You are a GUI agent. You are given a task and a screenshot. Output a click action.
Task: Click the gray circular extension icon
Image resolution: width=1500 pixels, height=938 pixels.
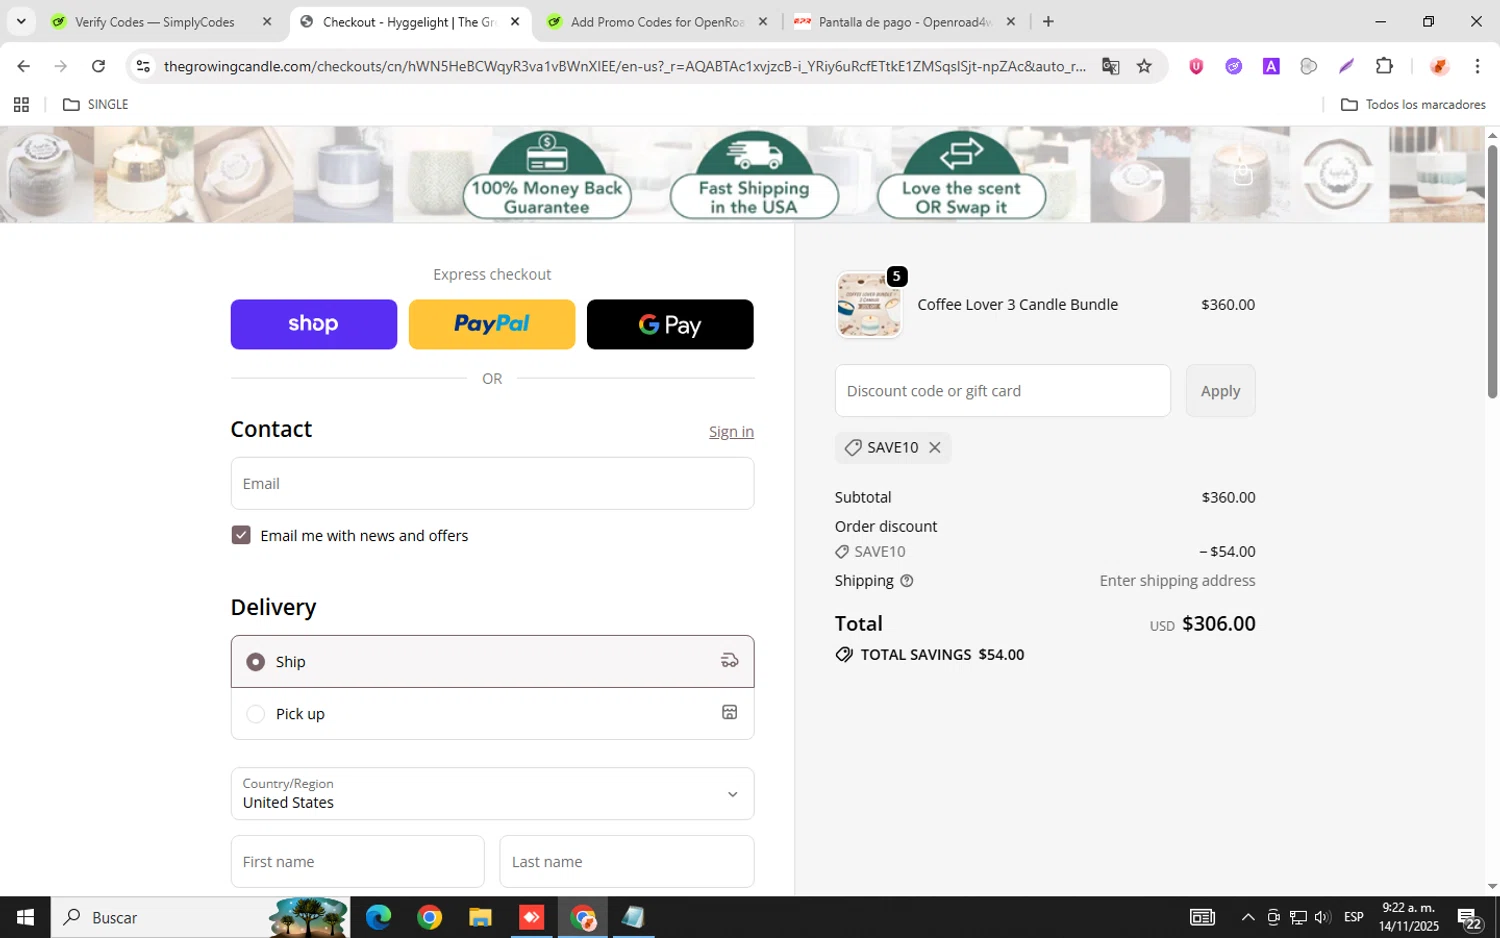[x=1308, y=66]
